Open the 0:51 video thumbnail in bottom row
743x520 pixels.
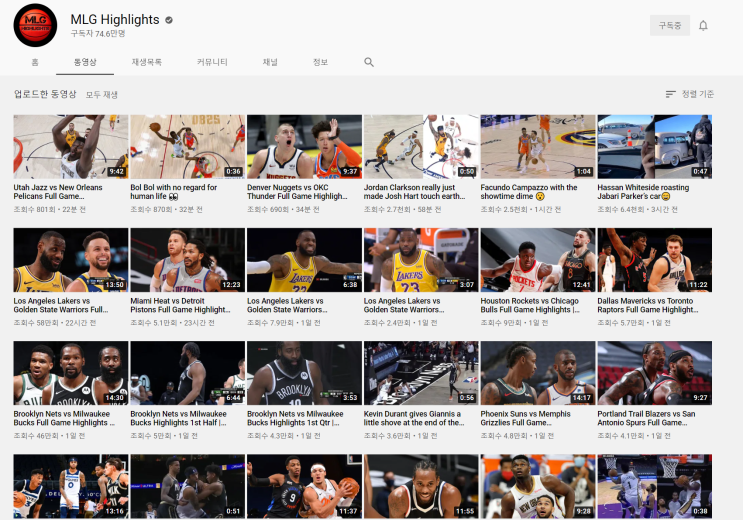coord(188,486)
